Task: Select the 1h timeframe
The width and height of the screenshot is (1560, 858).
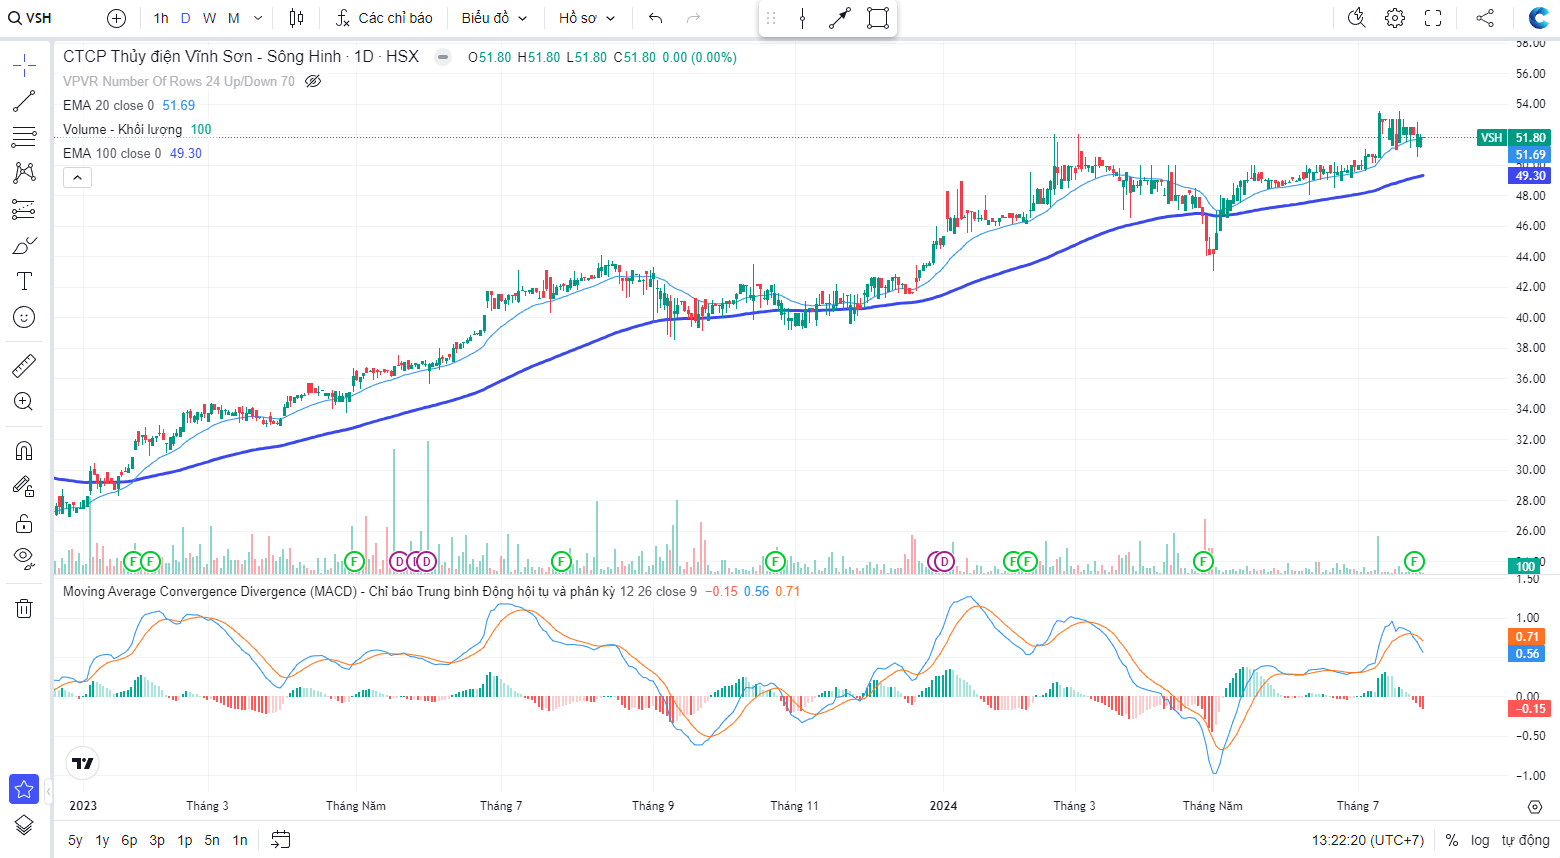Action: [x=161, y=18]
